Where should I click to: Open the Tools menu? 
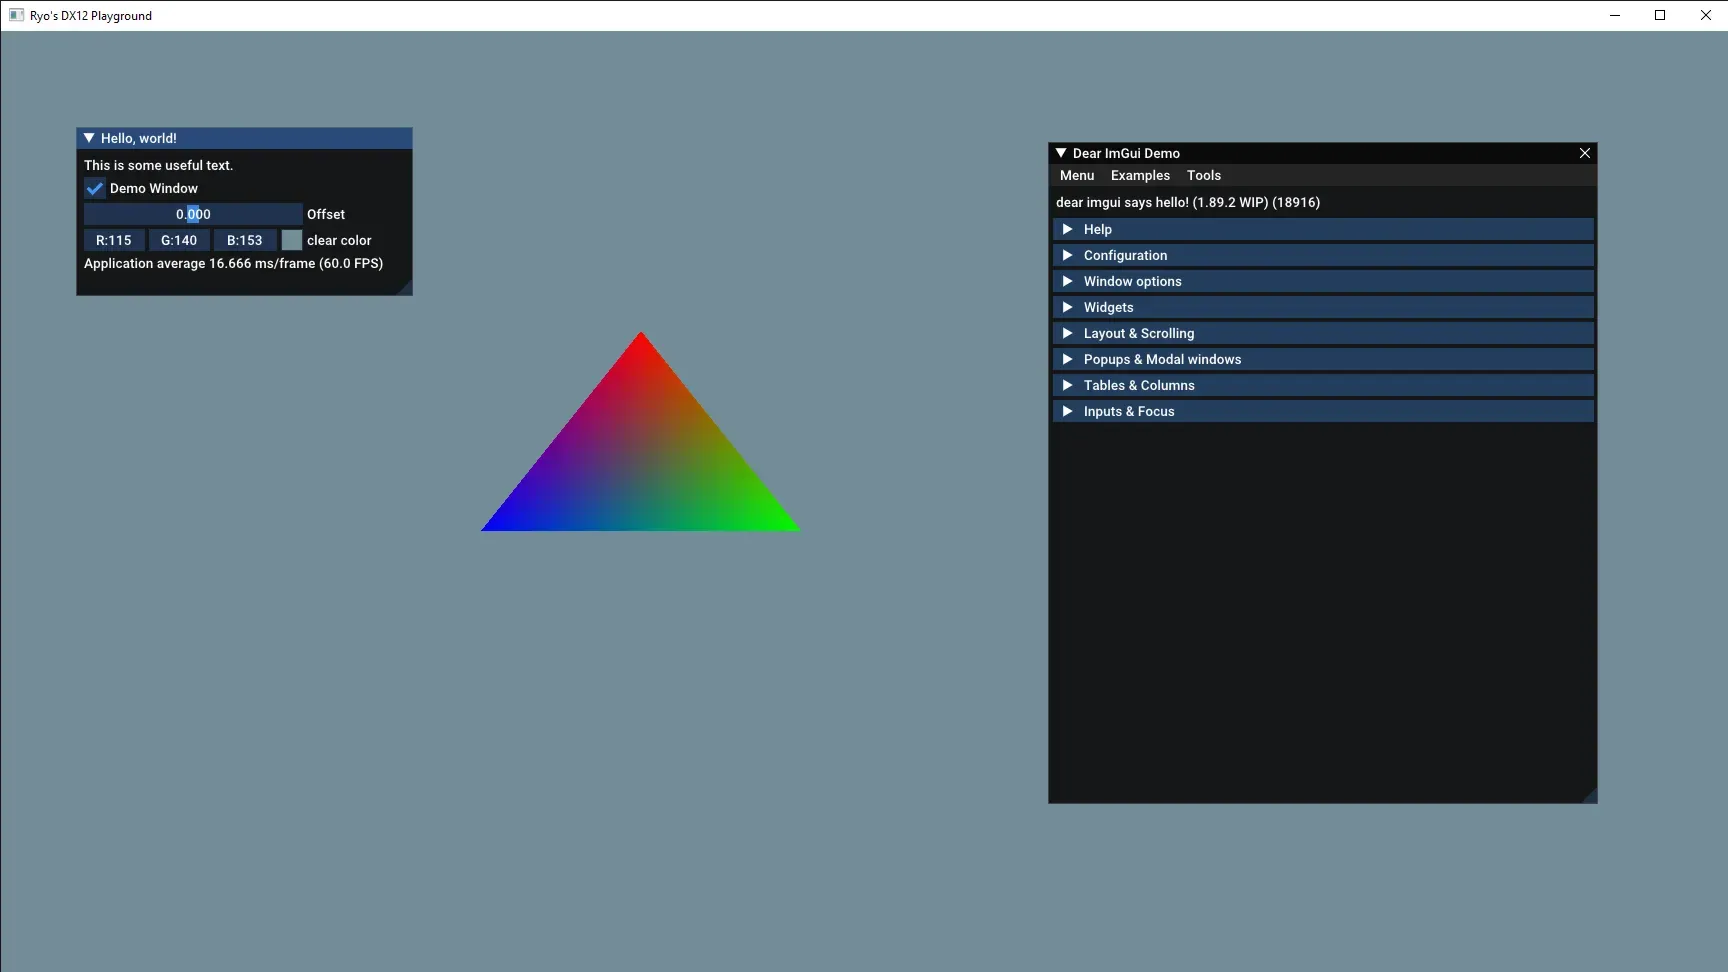pos(1203,175)
